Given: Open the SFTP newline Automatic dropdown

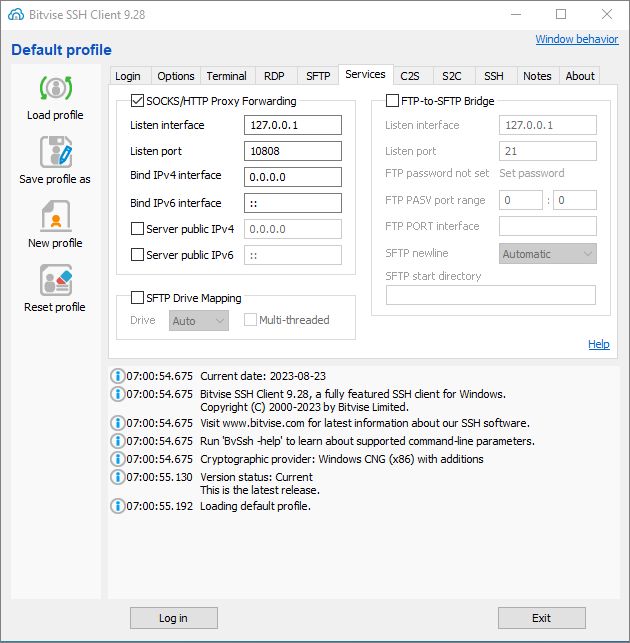Looking at the screenshot, I should tap(548, 254).
